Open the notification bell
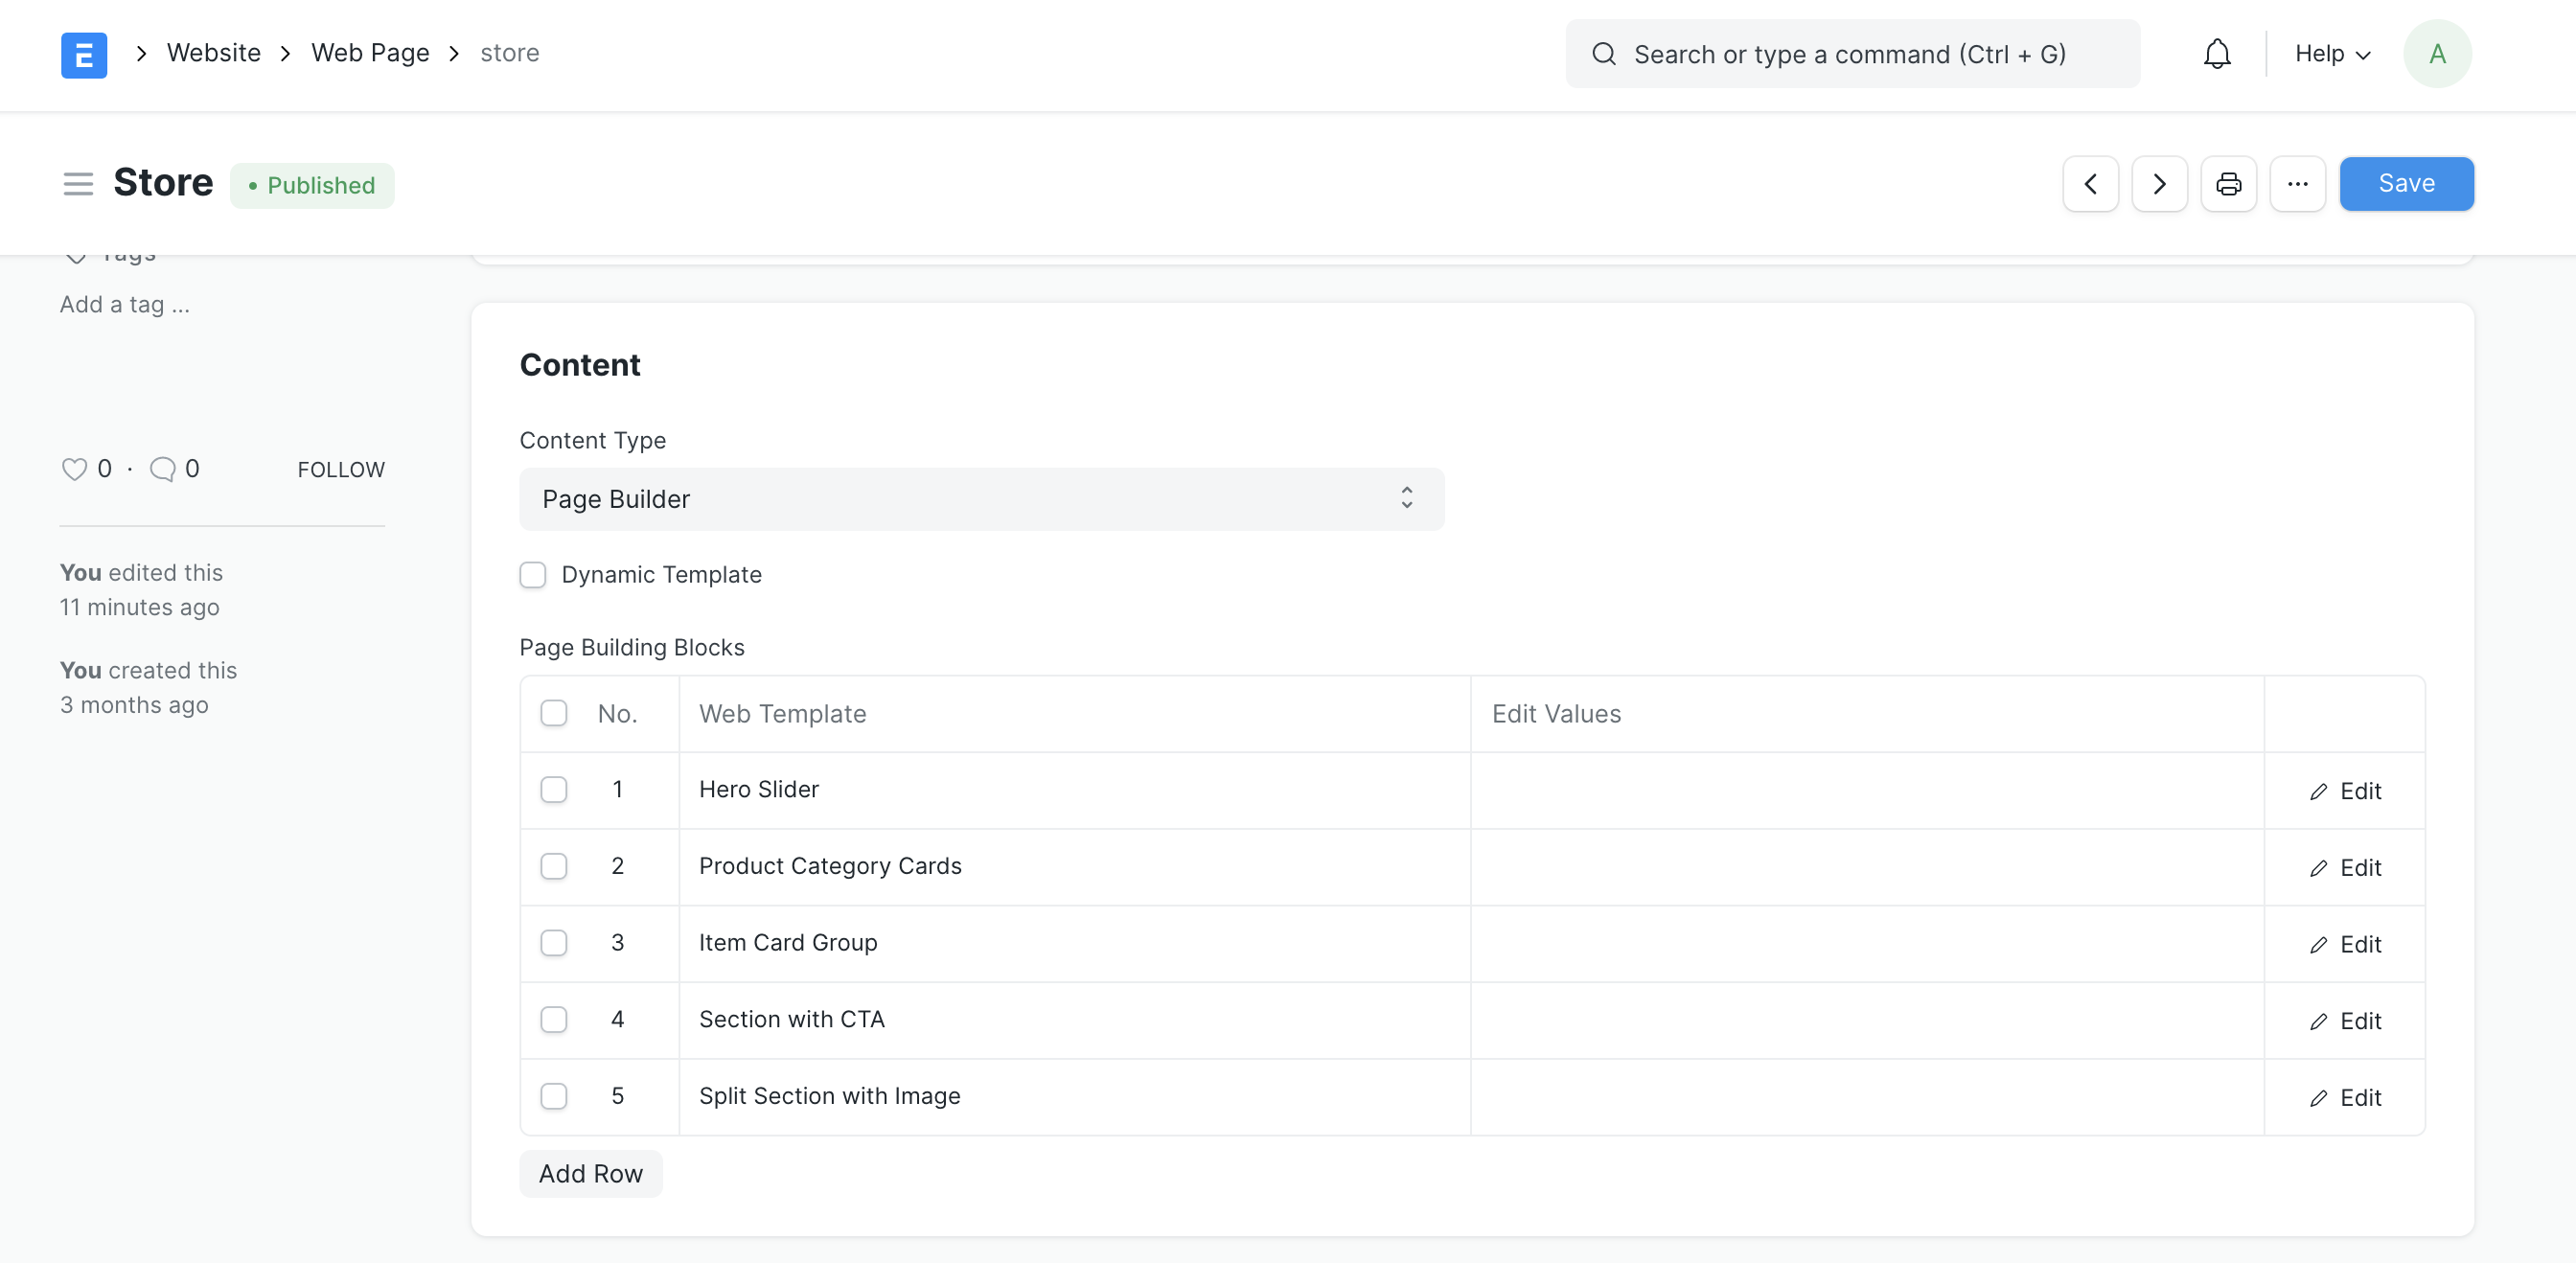This screenshot has width=2576, height=1263. (x=2217, y=54)
